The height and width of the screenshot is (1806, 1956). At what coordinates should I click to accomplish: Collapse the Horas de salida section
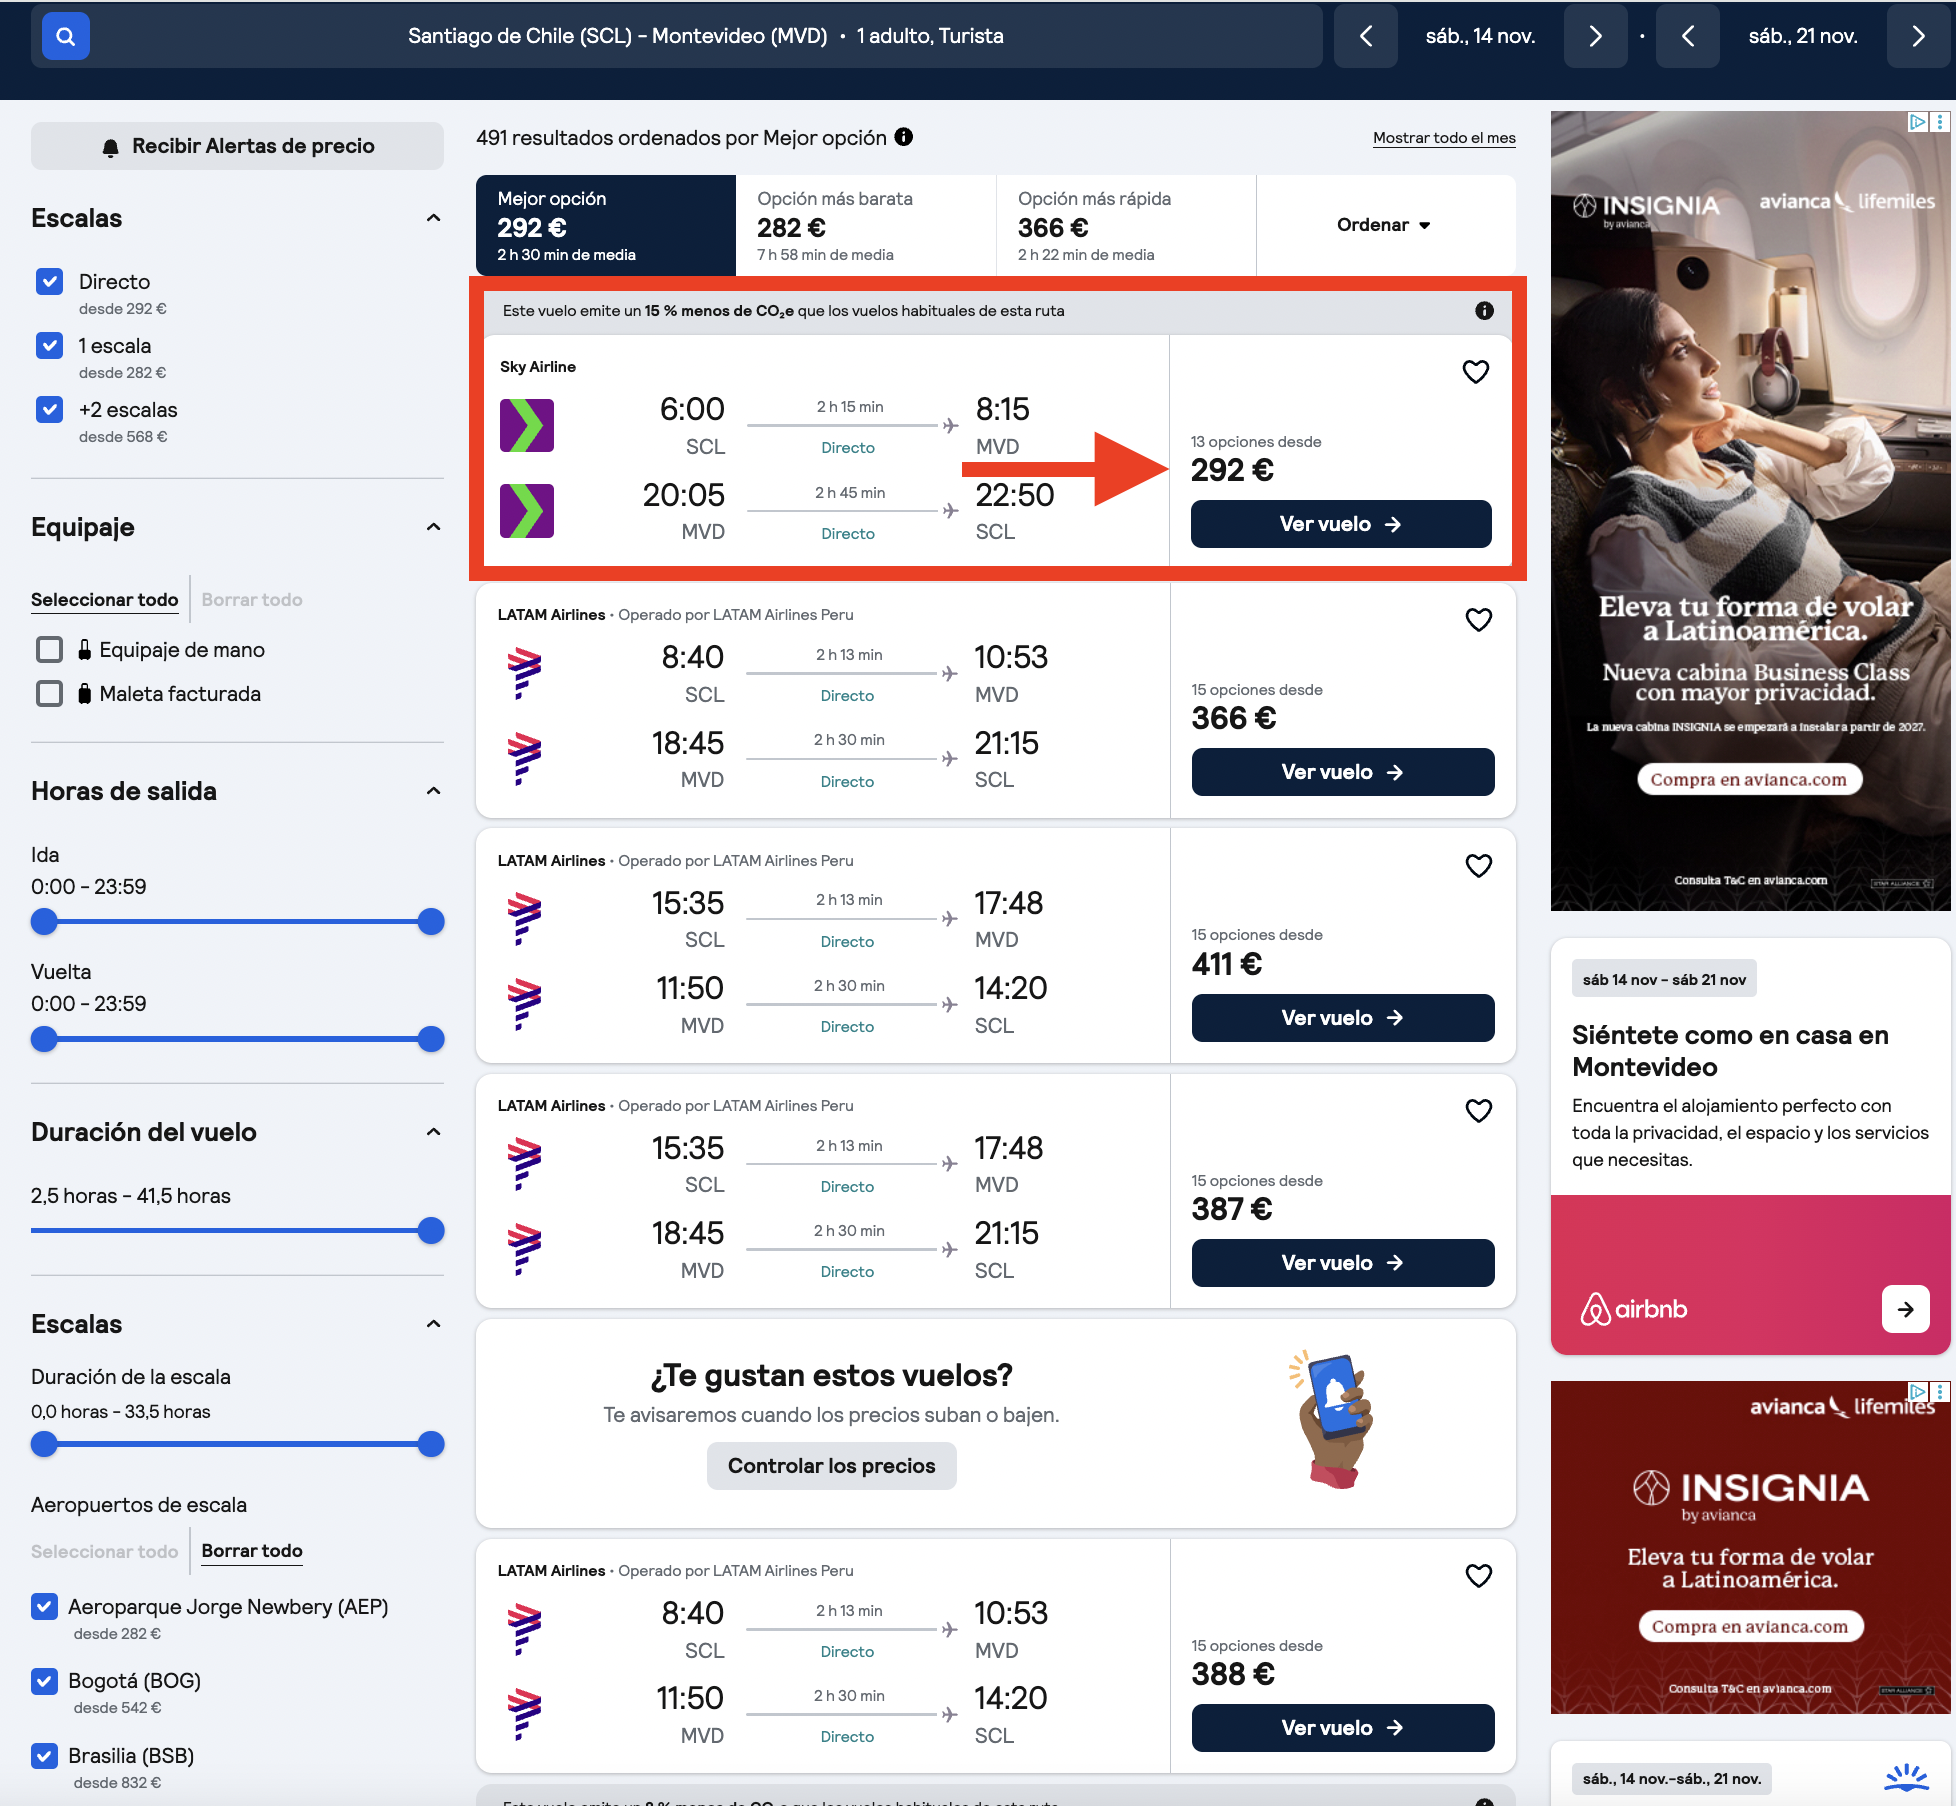[x=434, y=791]
